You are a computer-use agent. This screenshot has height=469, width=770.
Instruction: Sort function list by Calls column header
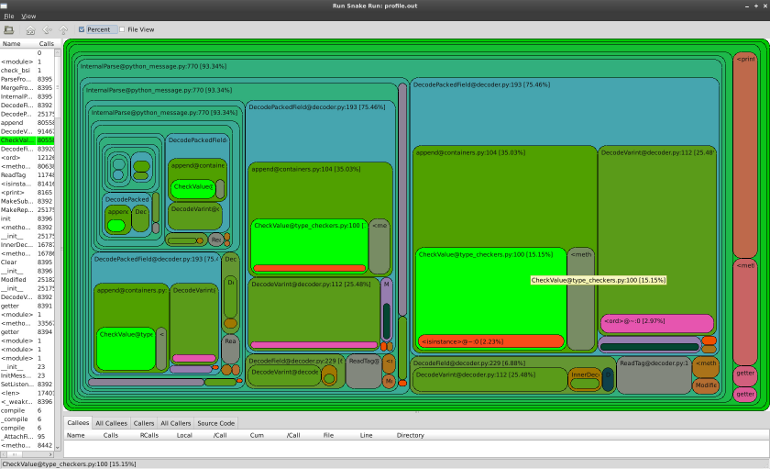[46, 44]
